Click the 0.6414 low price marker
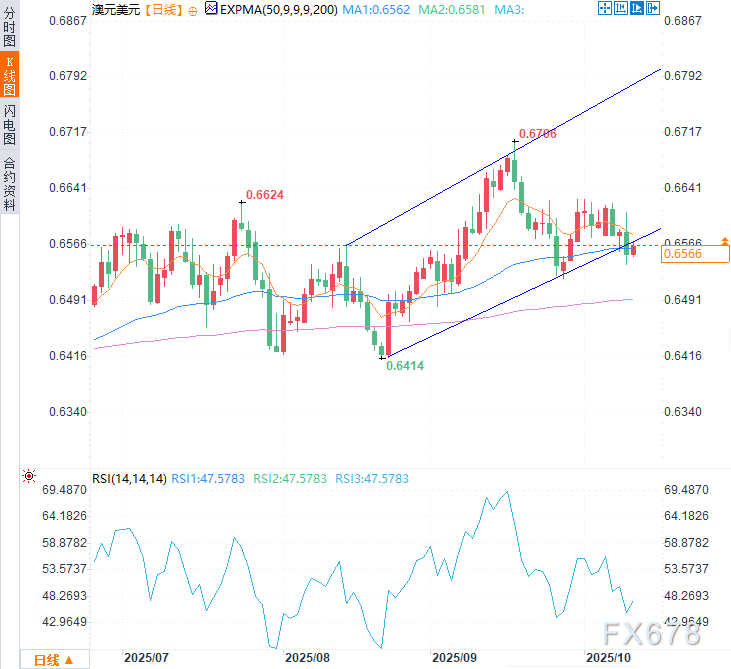 (405, 366)
